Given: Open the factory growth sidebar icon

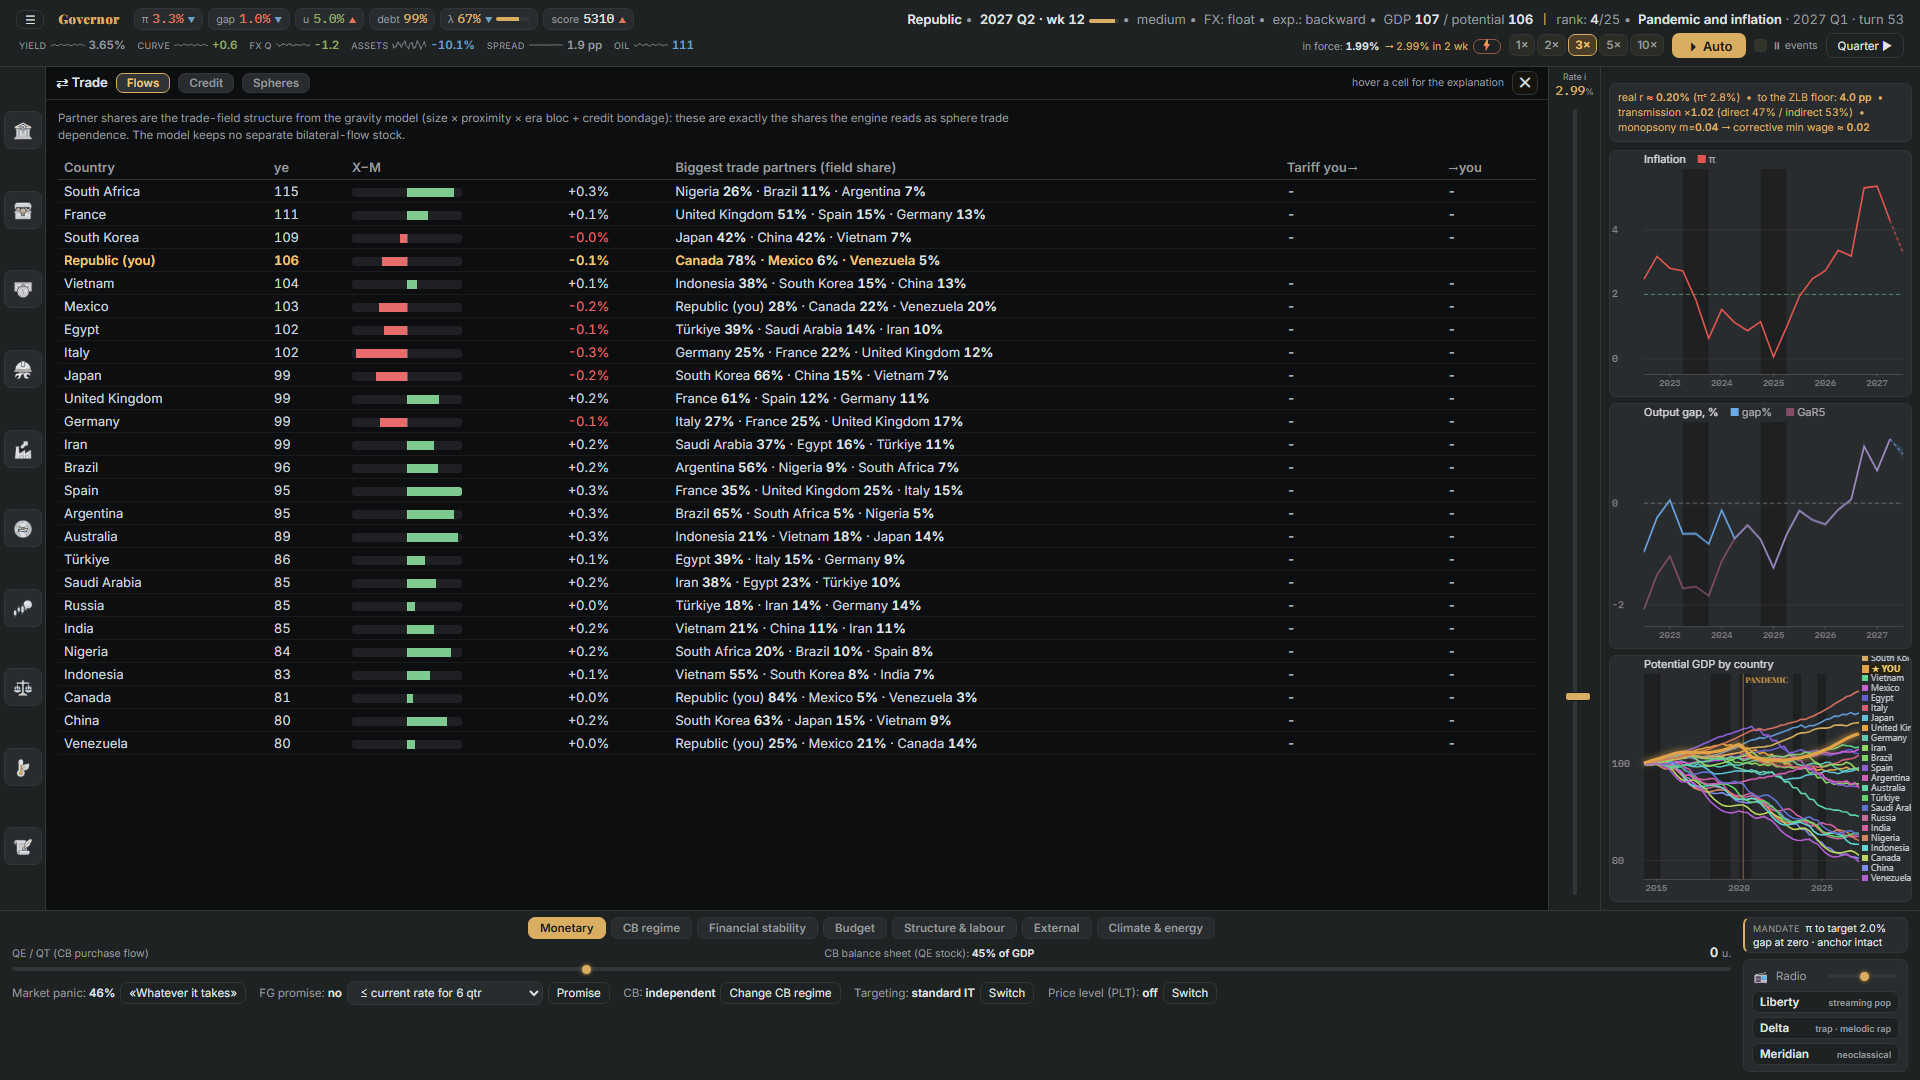Looking at the screenshot, I should pyautogui.click(x=23, y=449).
